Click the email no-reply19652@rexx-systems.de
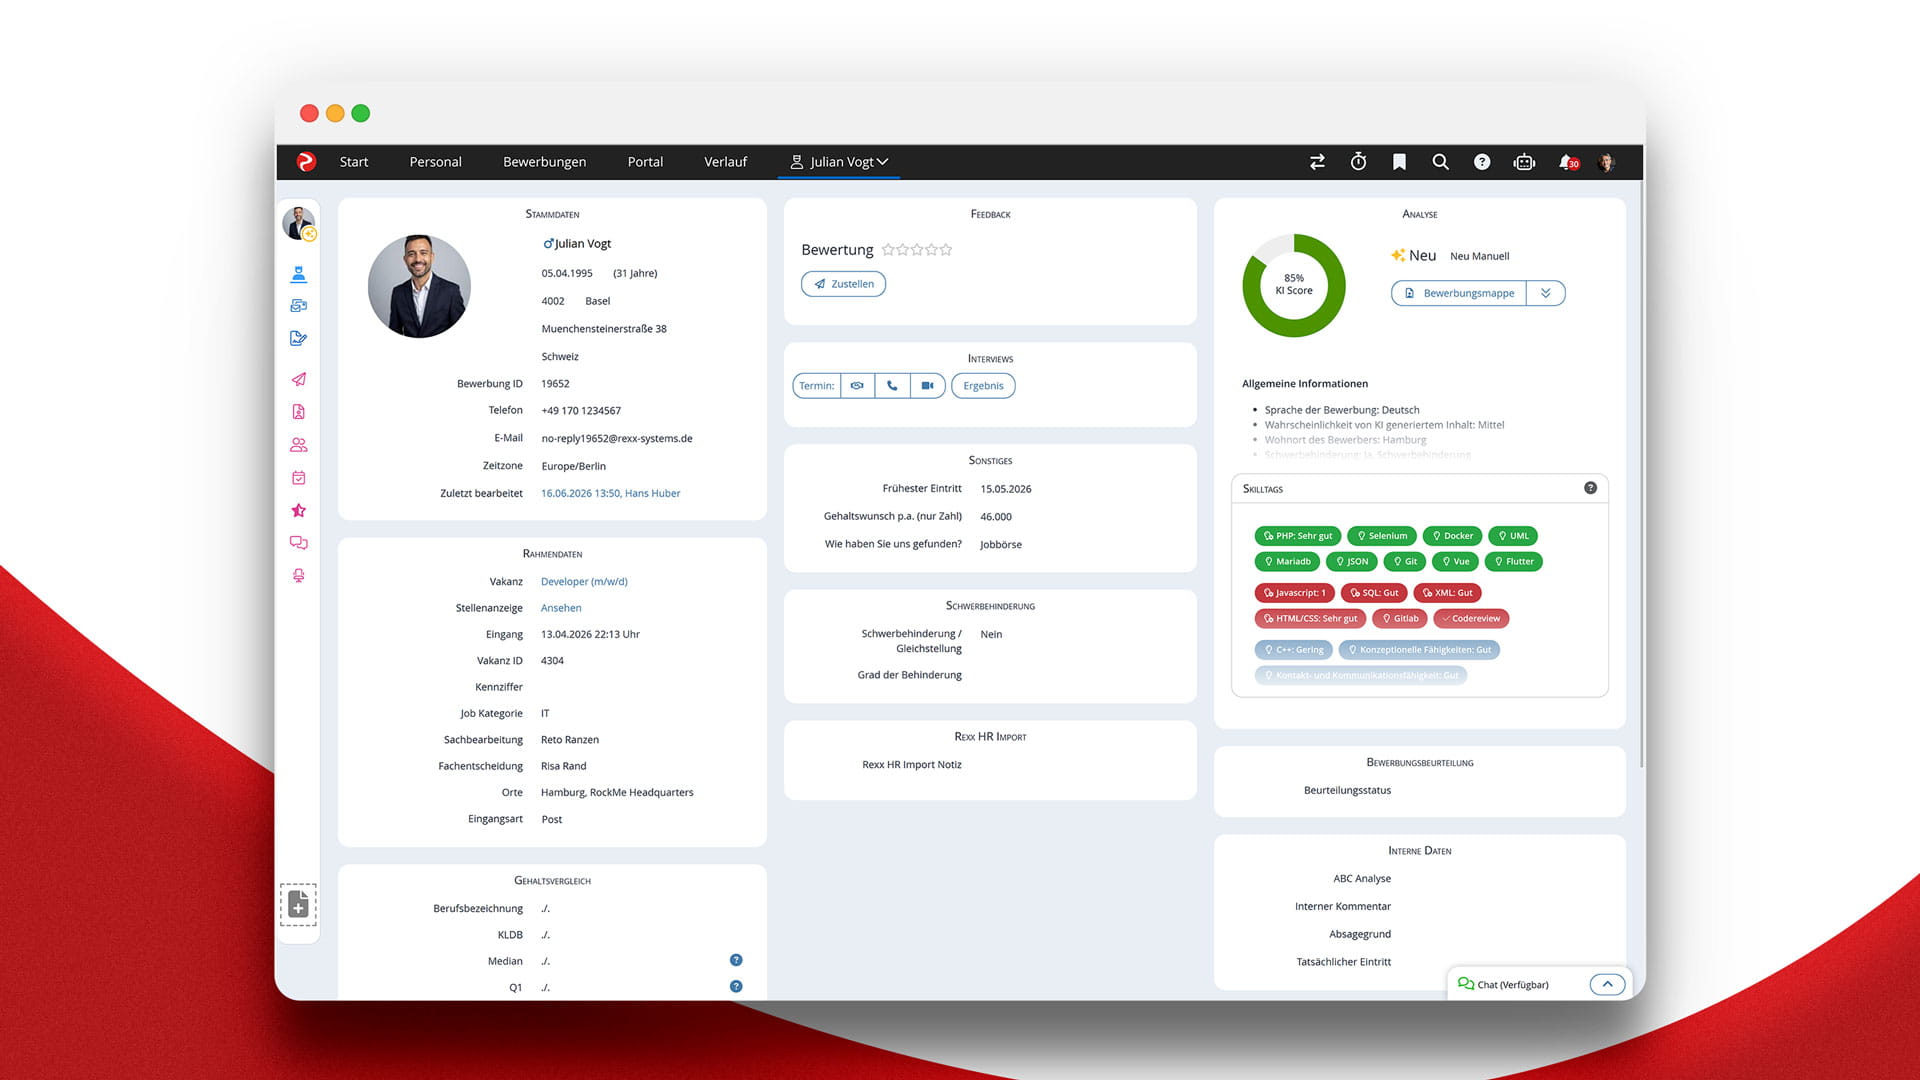Image resolution: width=1920 pixels, height=1080 pixels. 617,438
